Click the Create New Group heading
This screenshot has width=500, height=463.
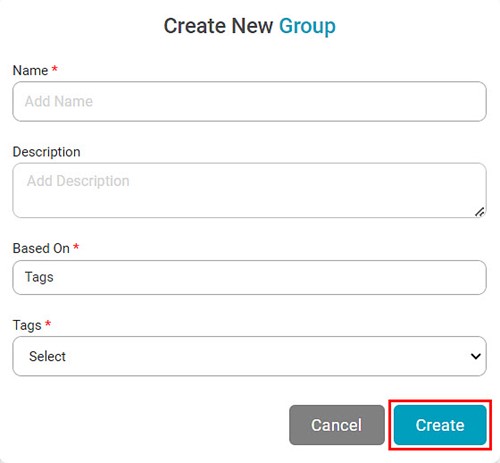[x=250, y=26]
